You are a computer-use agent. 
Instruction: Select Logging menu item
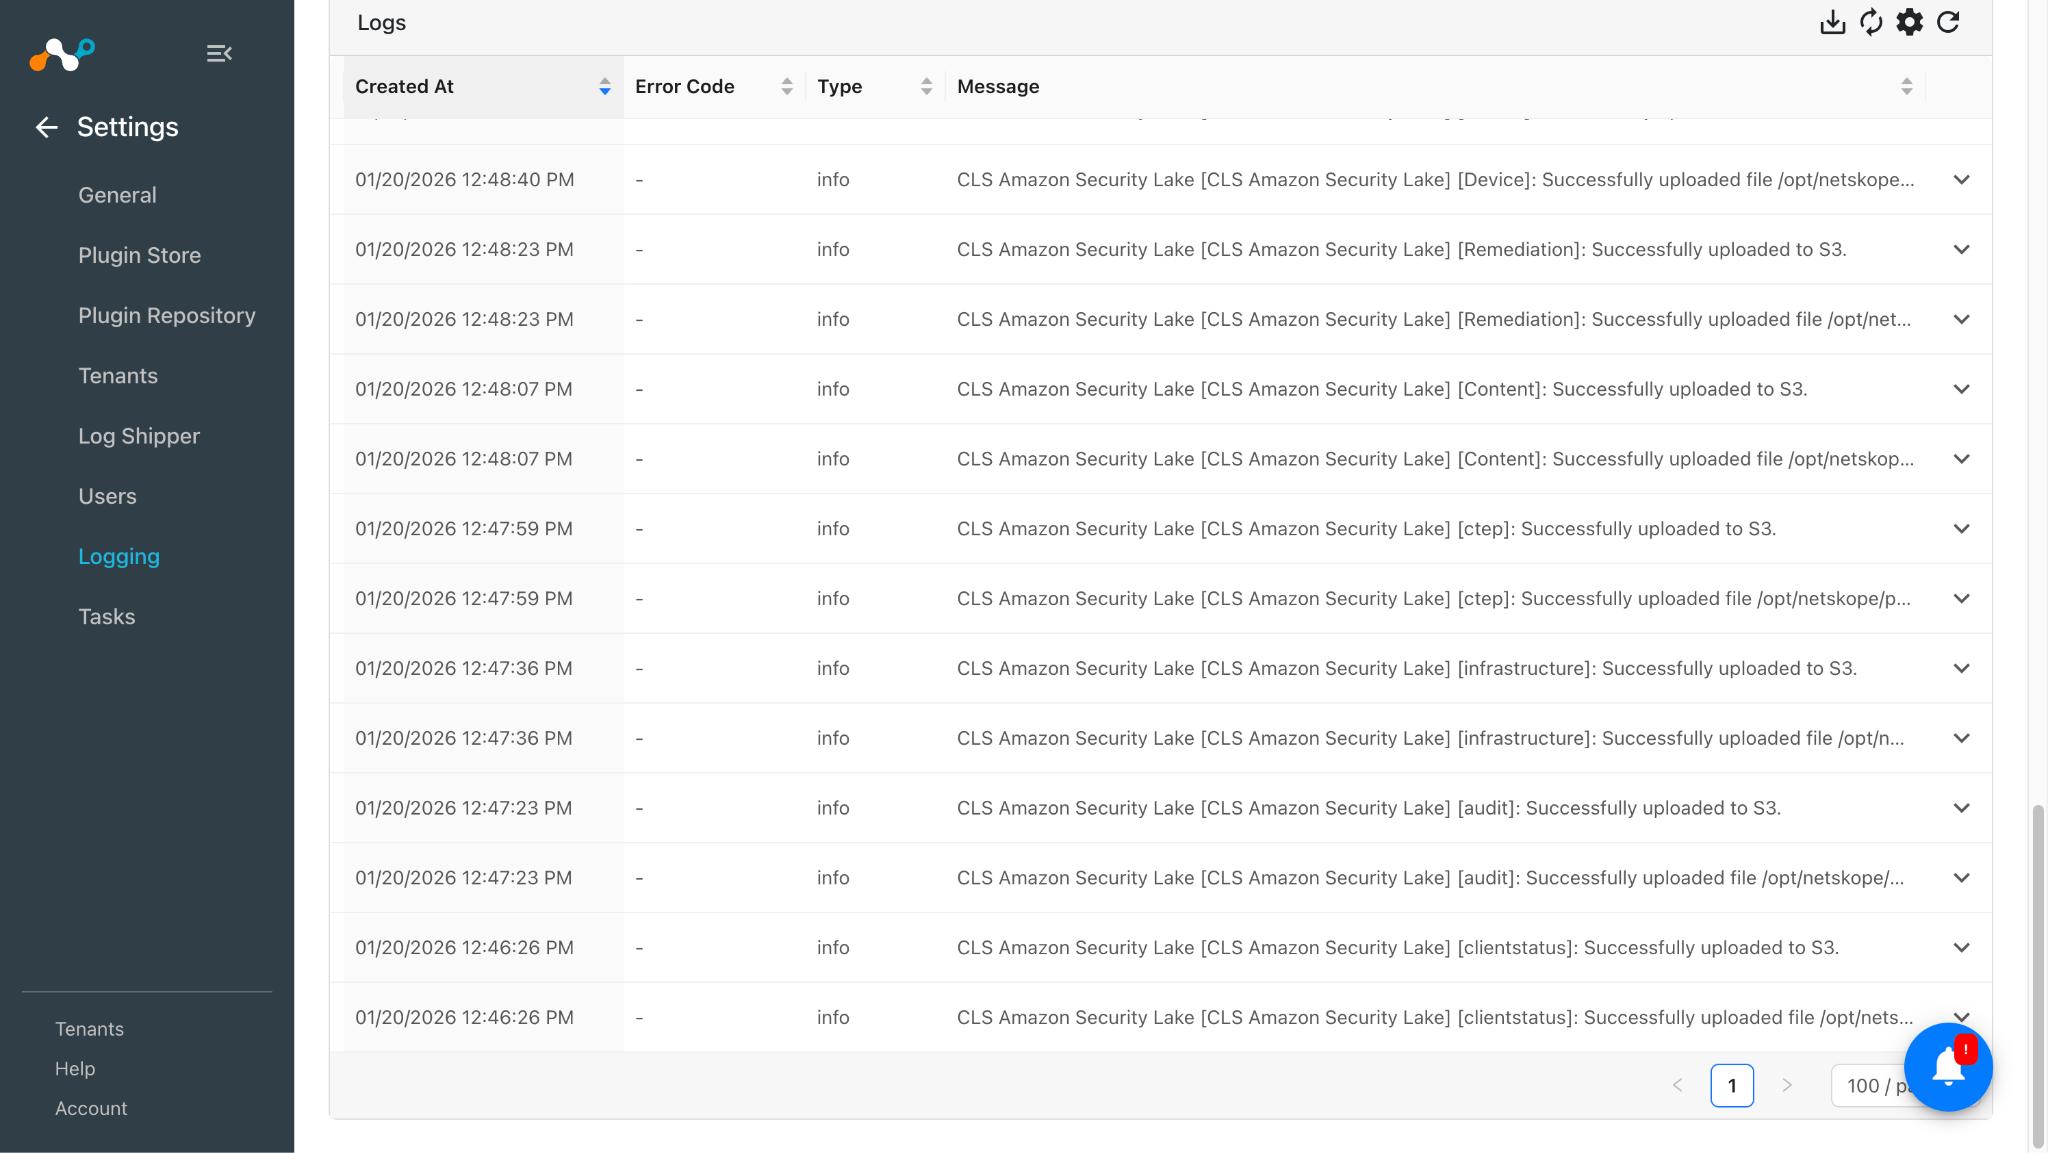(119, 556)
